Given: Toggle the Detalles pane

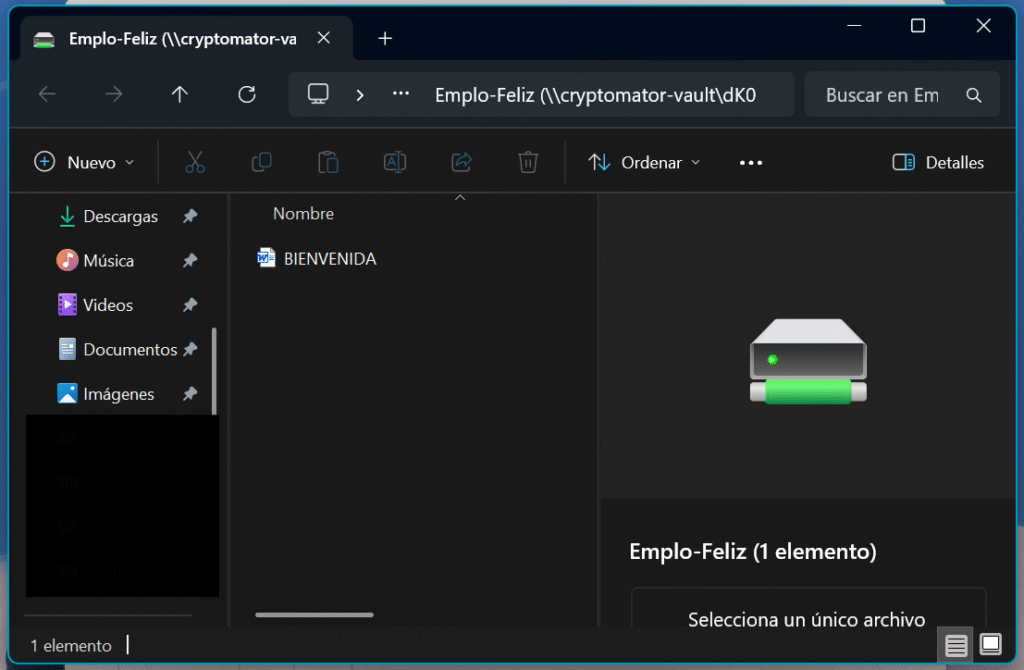Looking at the screenshot, I should pos(938,162).
